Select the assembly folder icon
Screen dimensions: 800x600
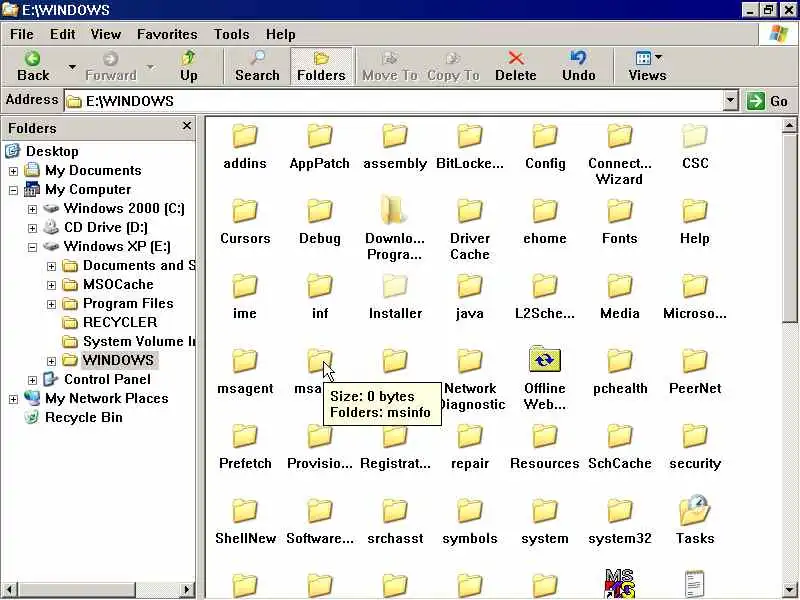point(395,136)
